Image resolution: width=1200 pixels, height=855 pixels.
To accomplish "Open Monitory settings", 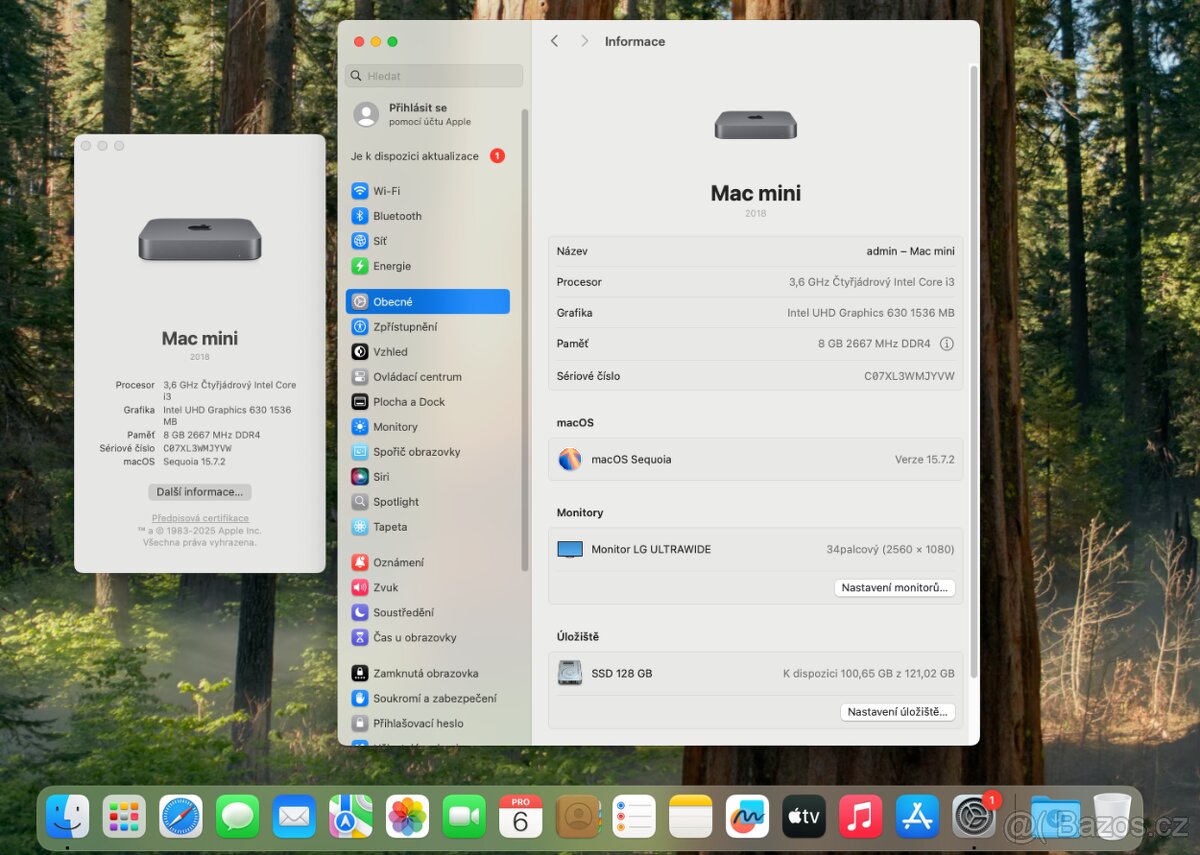I will [x=393, y=426].
